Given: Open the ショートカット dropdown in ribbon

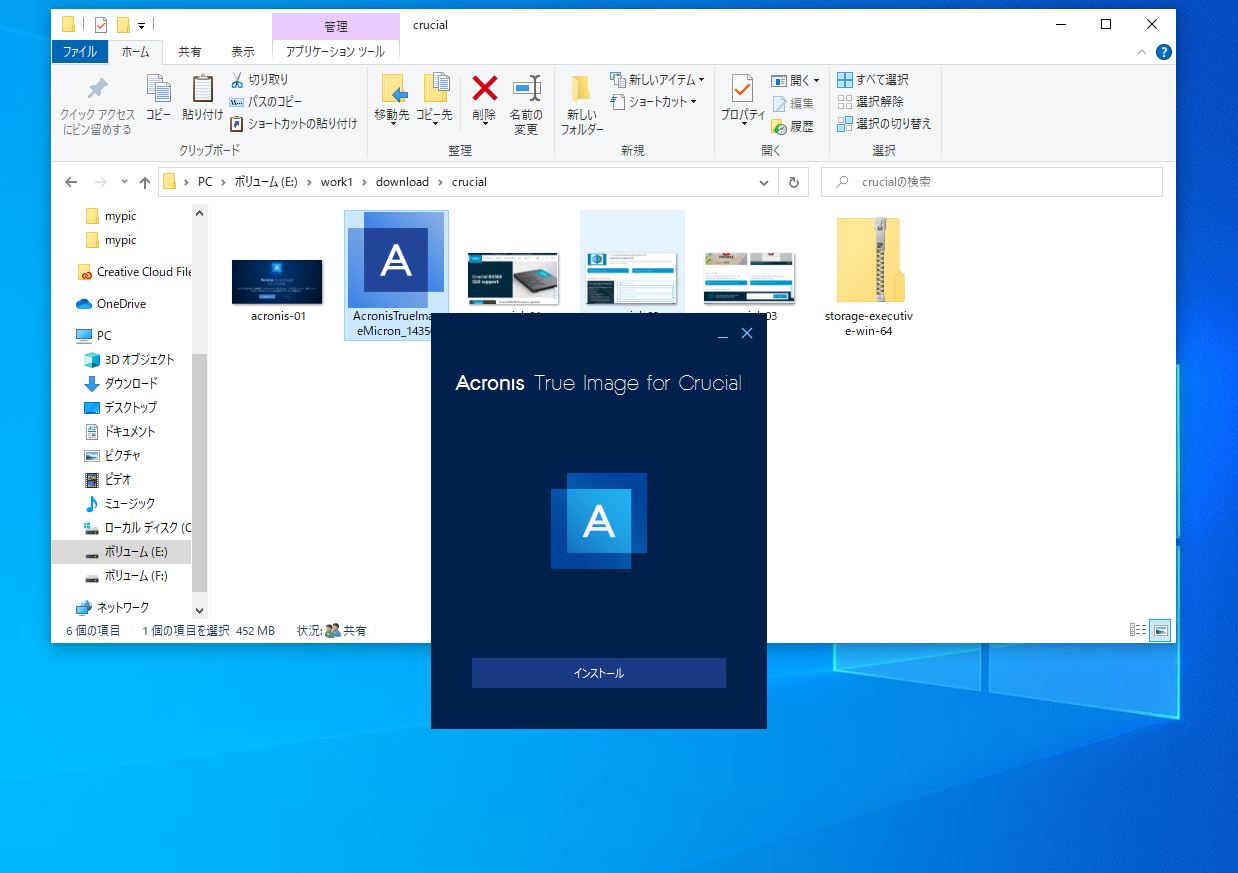Looking at the screenshot, I should click(x=654, y=101).
